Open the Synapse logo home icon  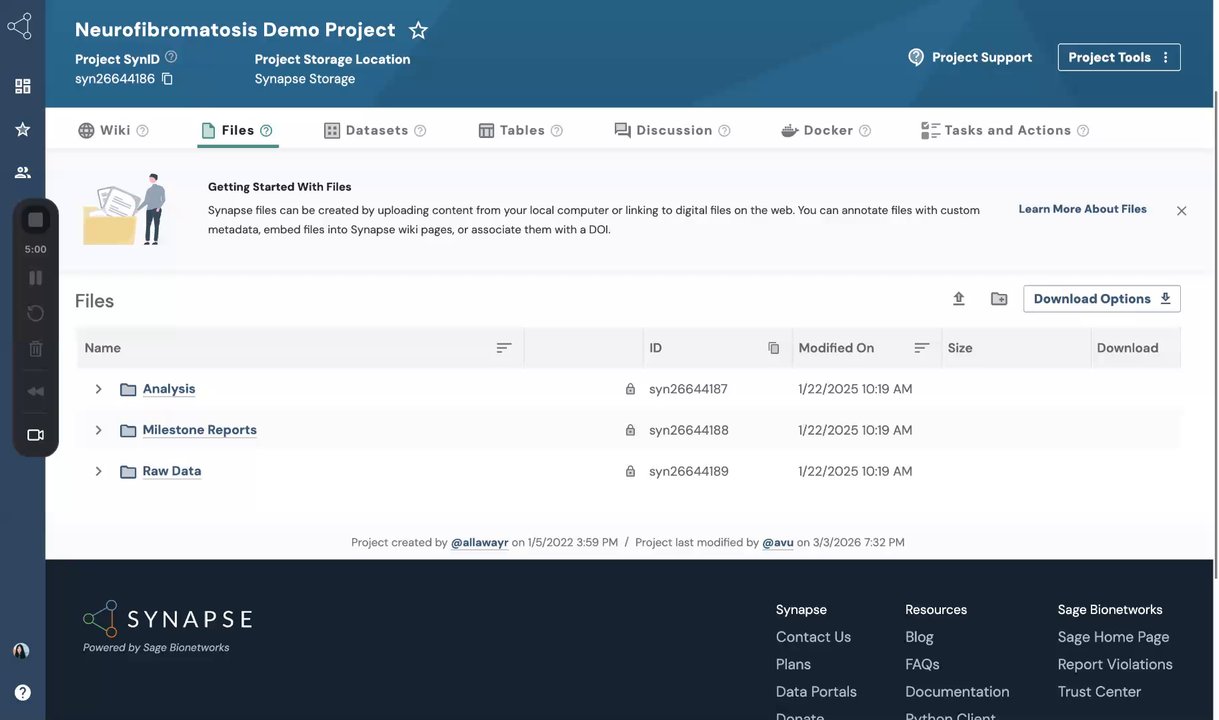(20, 27)
